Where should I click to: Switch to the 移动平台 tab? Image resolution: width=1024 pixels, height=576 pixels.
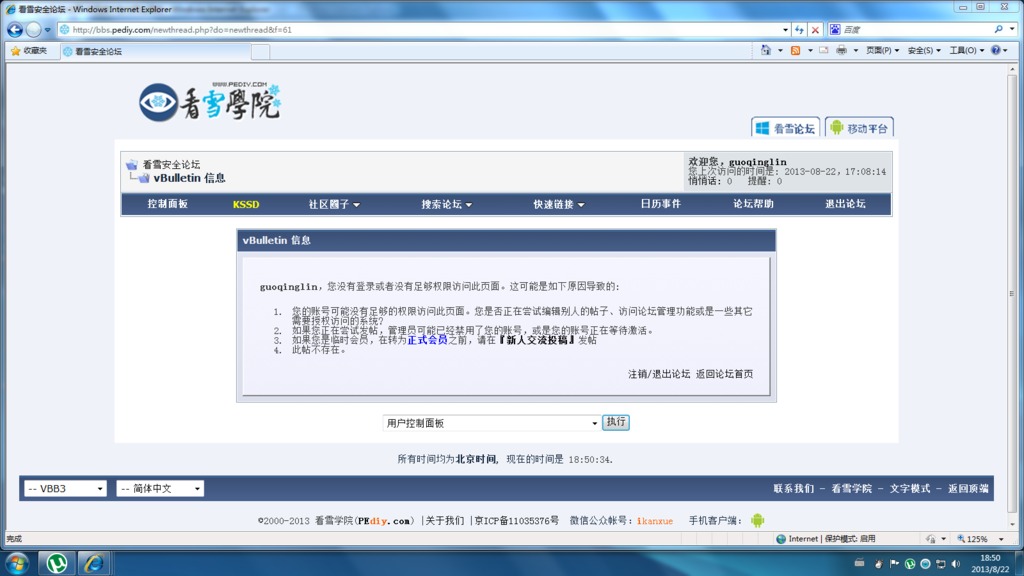coord(859,128)
